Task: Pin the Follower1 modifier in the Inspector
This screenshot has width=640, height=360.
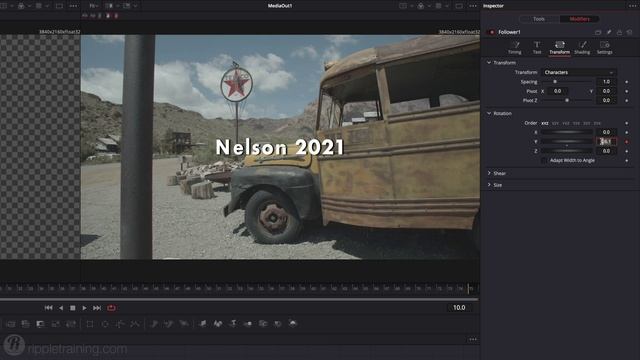Action: (609, 32)
